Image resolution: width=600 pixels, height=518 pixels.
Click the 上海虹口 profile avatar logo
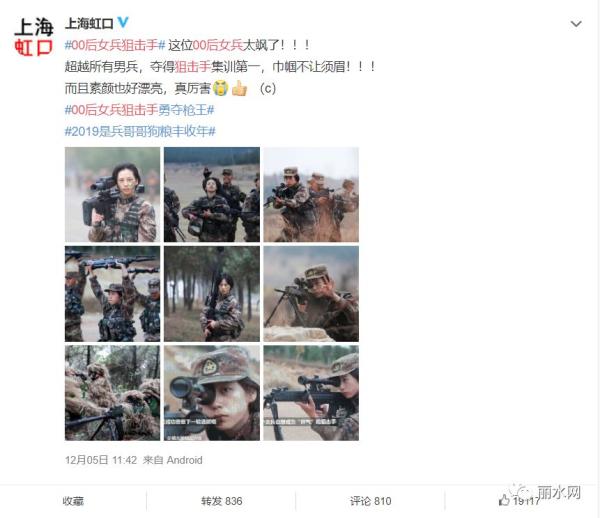point(34,38)
